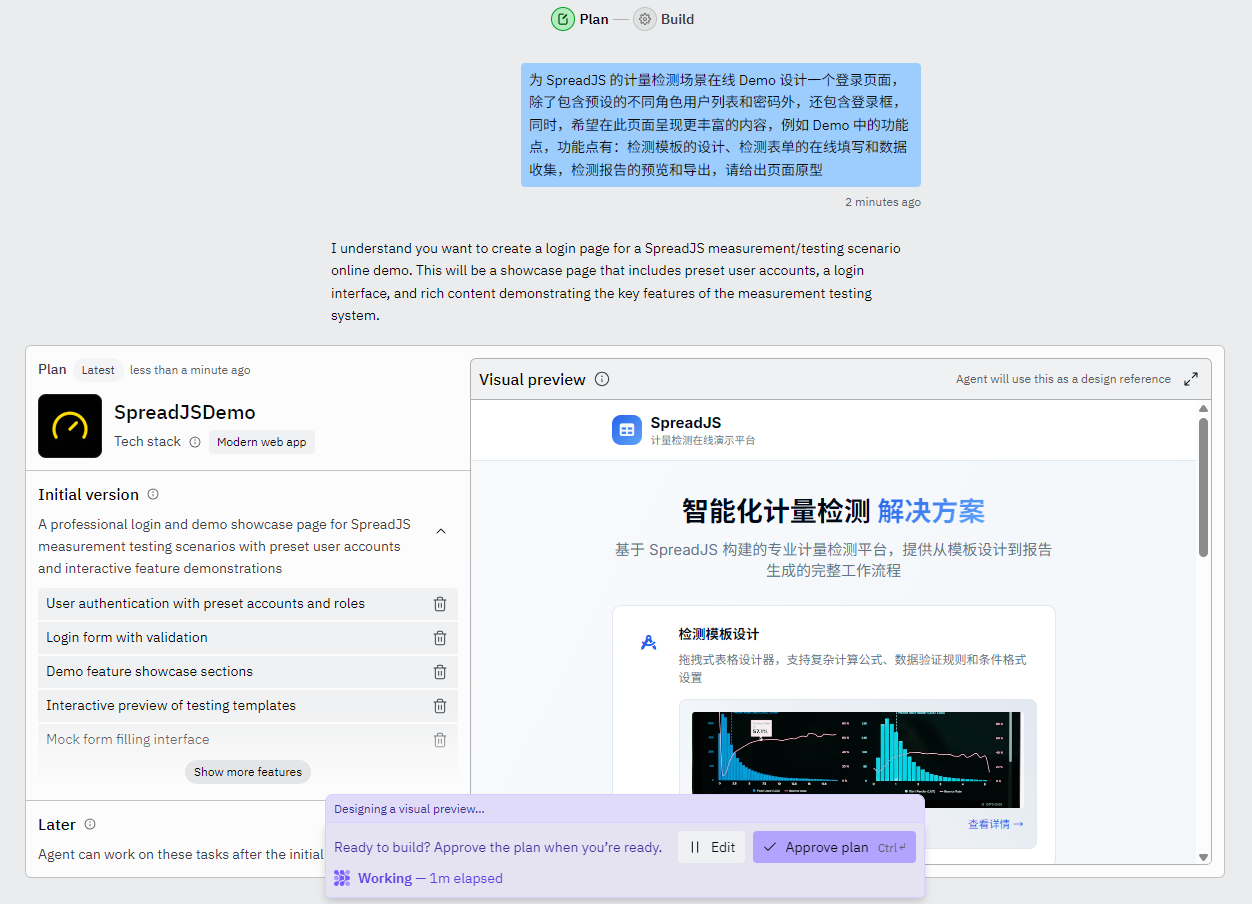Viewport: 1252px width, 904px height.
Task: Click the 2 minutes ago timestamp
Action: pos(883,202)
